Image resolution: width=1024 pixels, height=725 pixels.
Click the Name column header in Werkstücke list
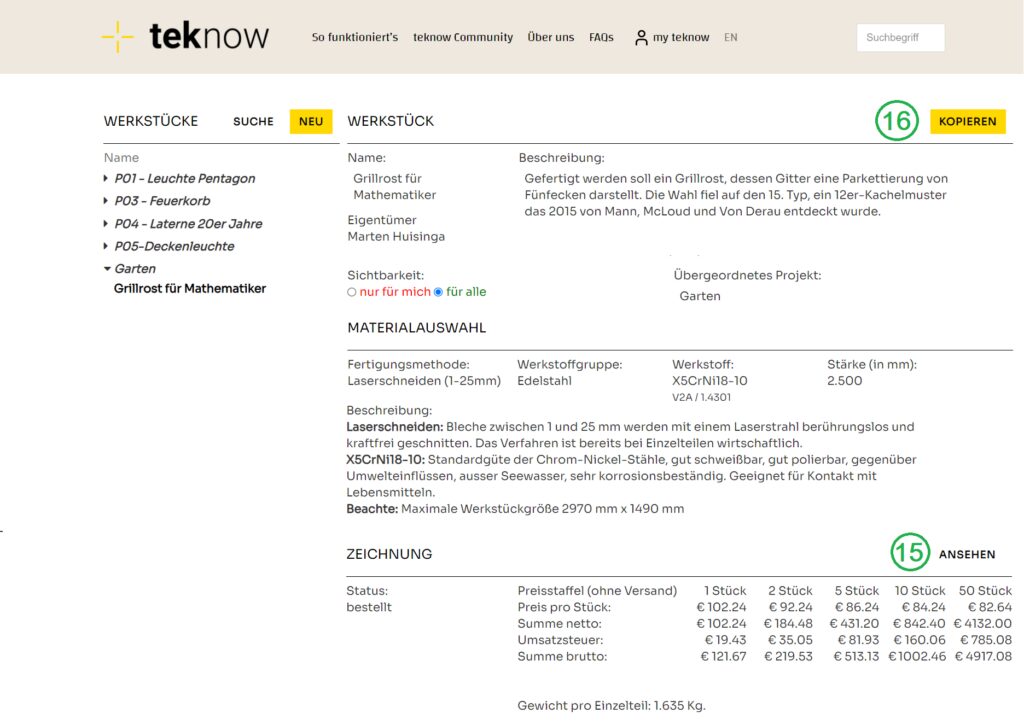pyautogui.click(x=121, y=157)
